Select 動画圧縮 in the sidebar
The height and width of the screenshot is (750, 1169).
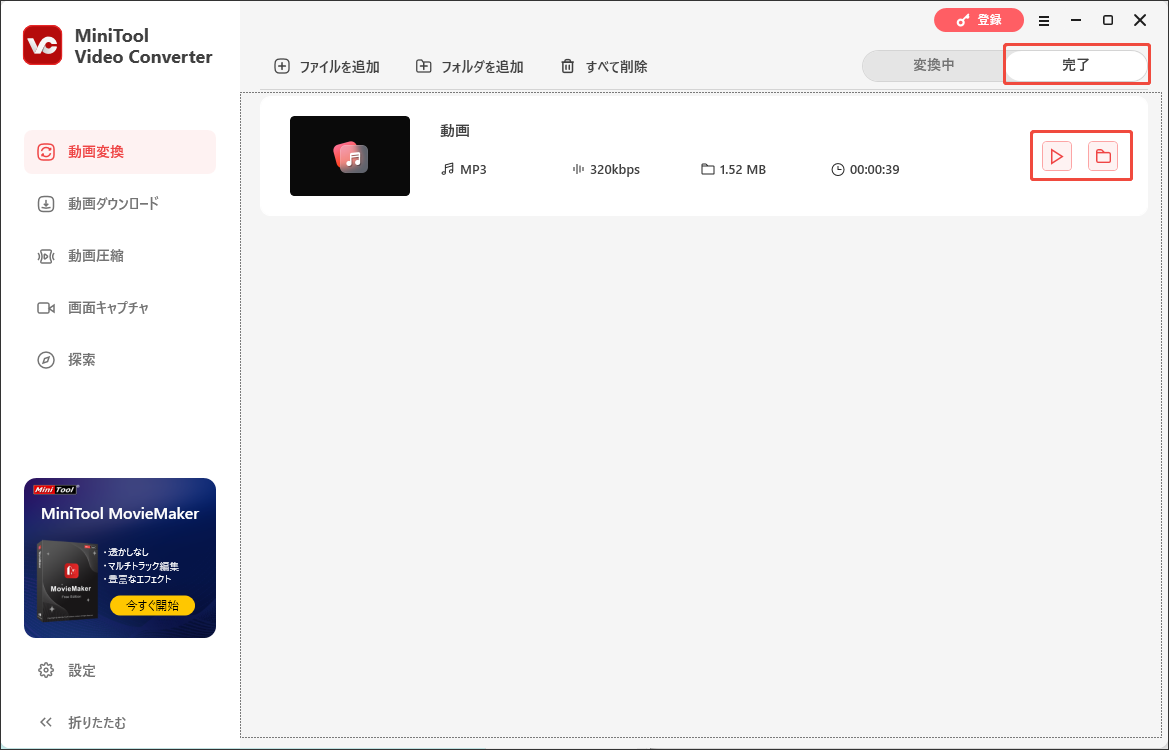(x=120, y=256)
